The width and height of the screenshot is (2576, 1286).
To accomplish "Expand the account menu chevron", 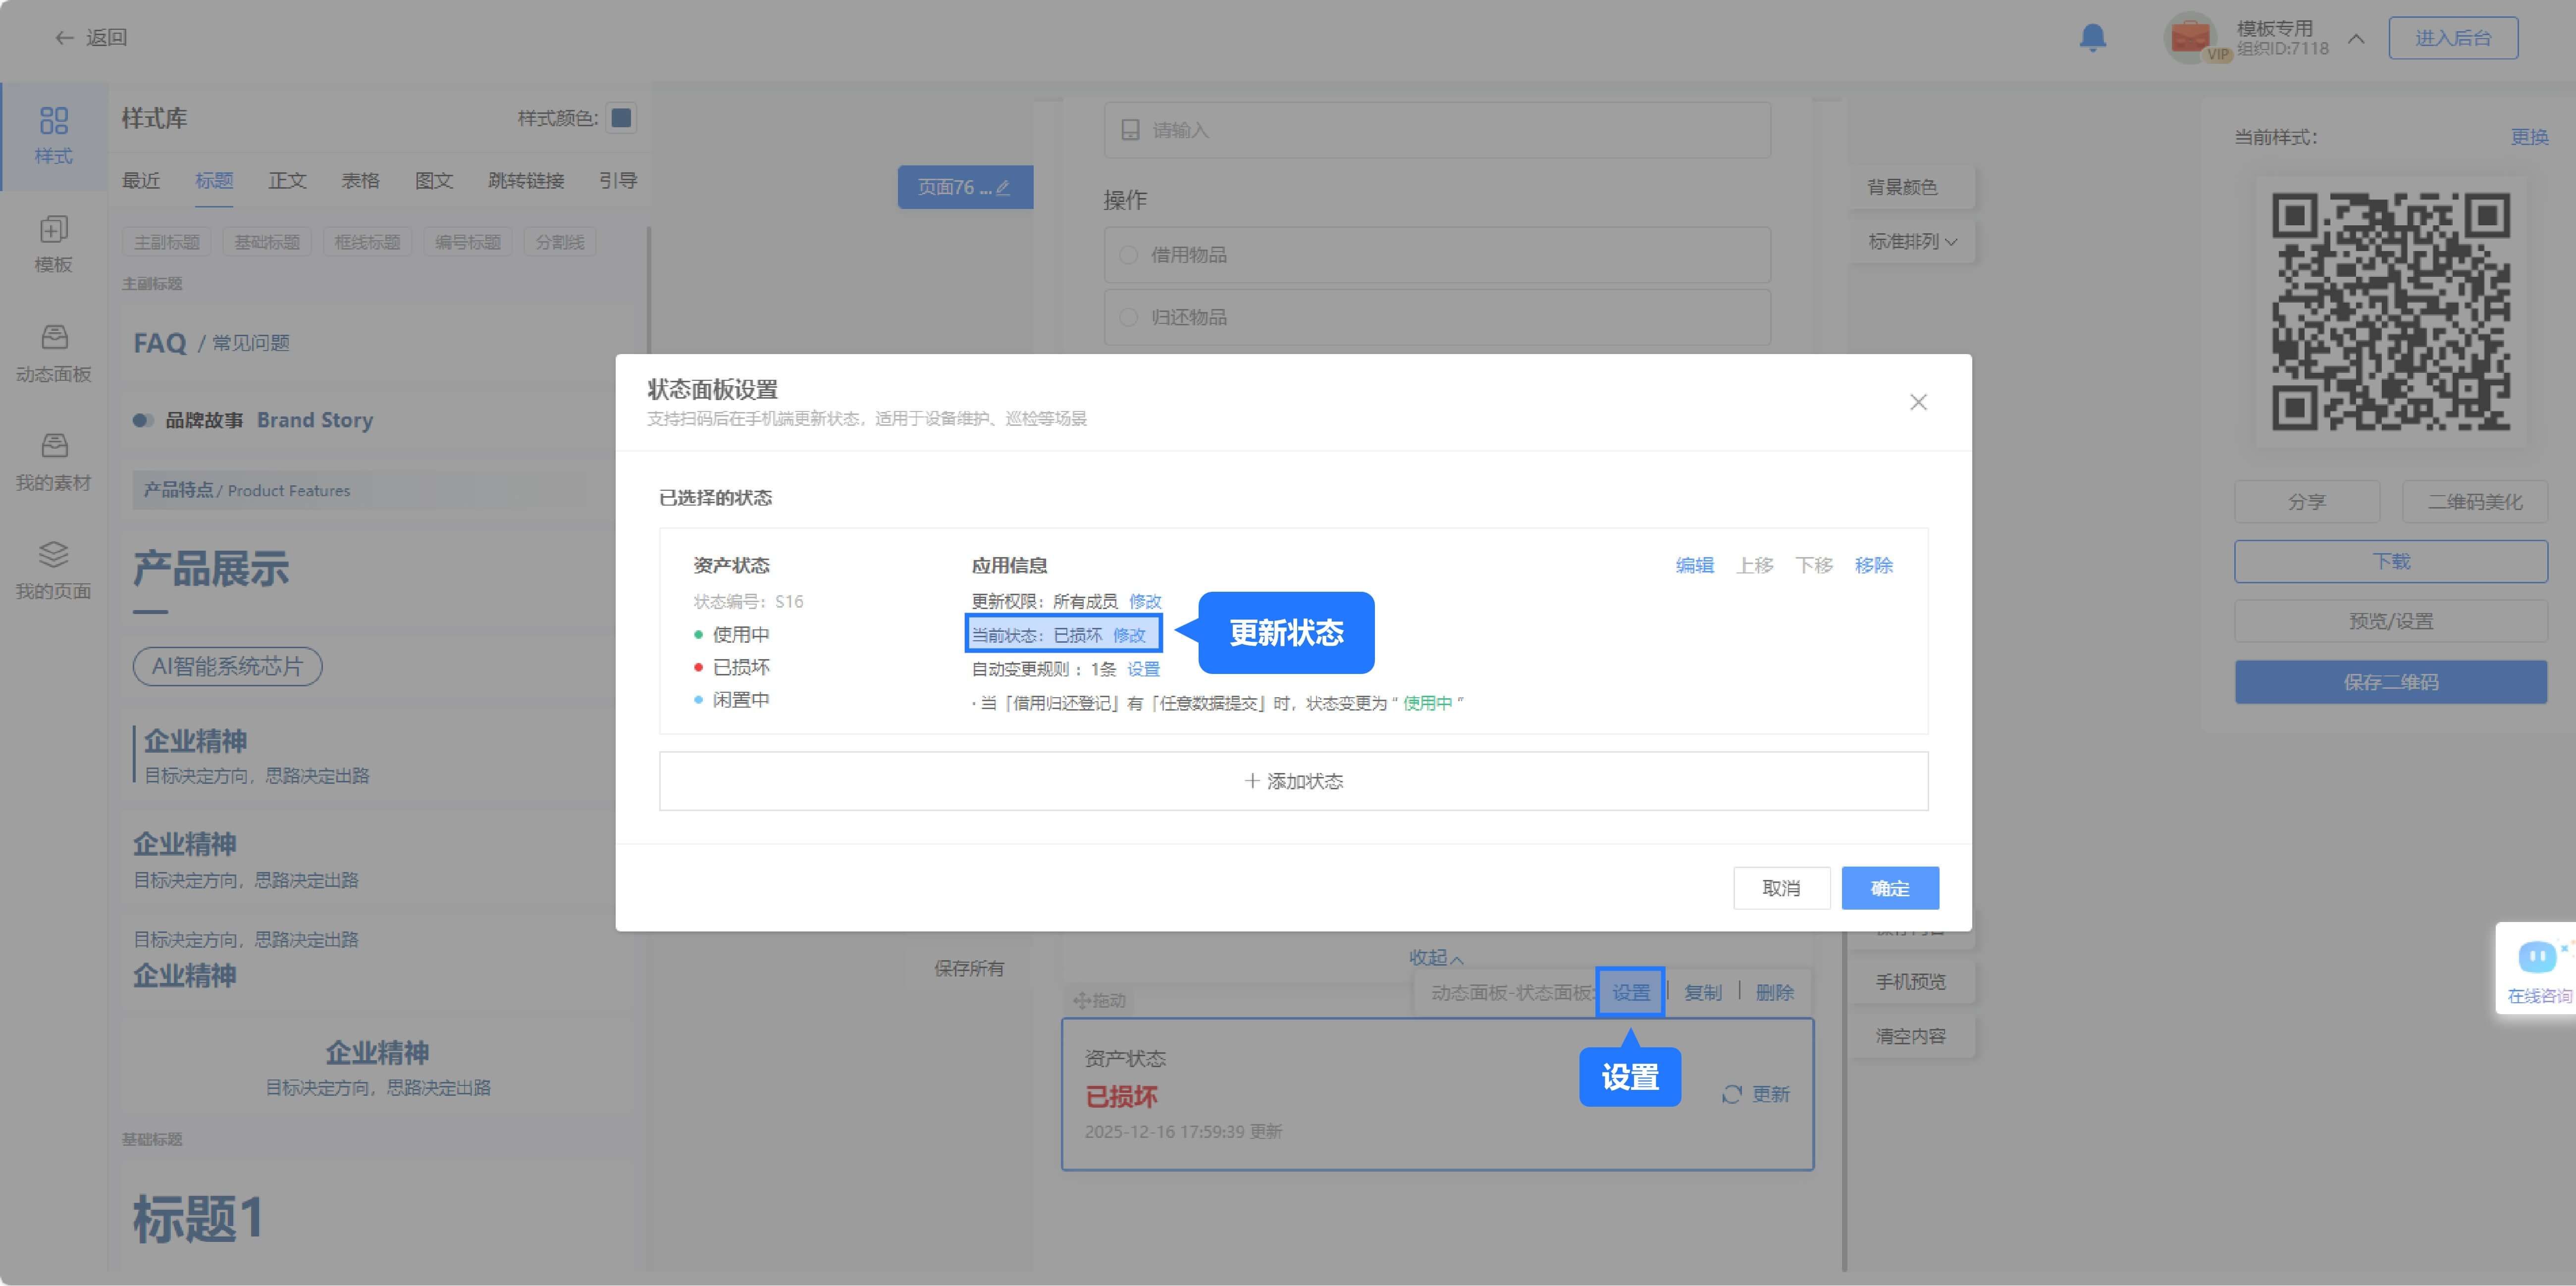I will tap(2356, 39).
